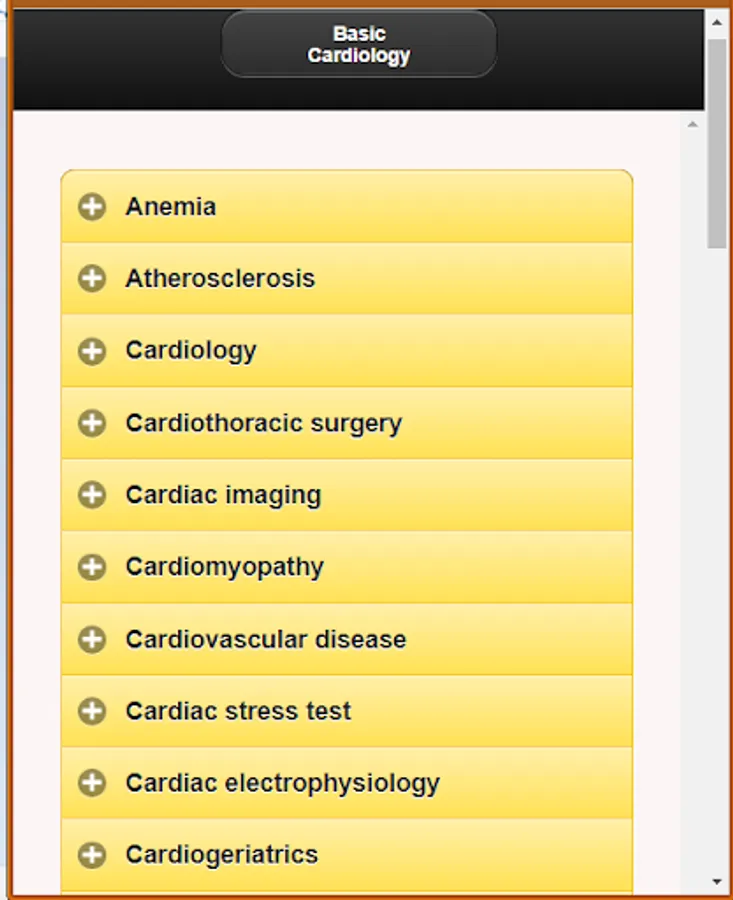Image resolution: width=733 pixels, height=900 pixels.
Task: Click the plus icon beside Anemia
Action: pos(92,207)
